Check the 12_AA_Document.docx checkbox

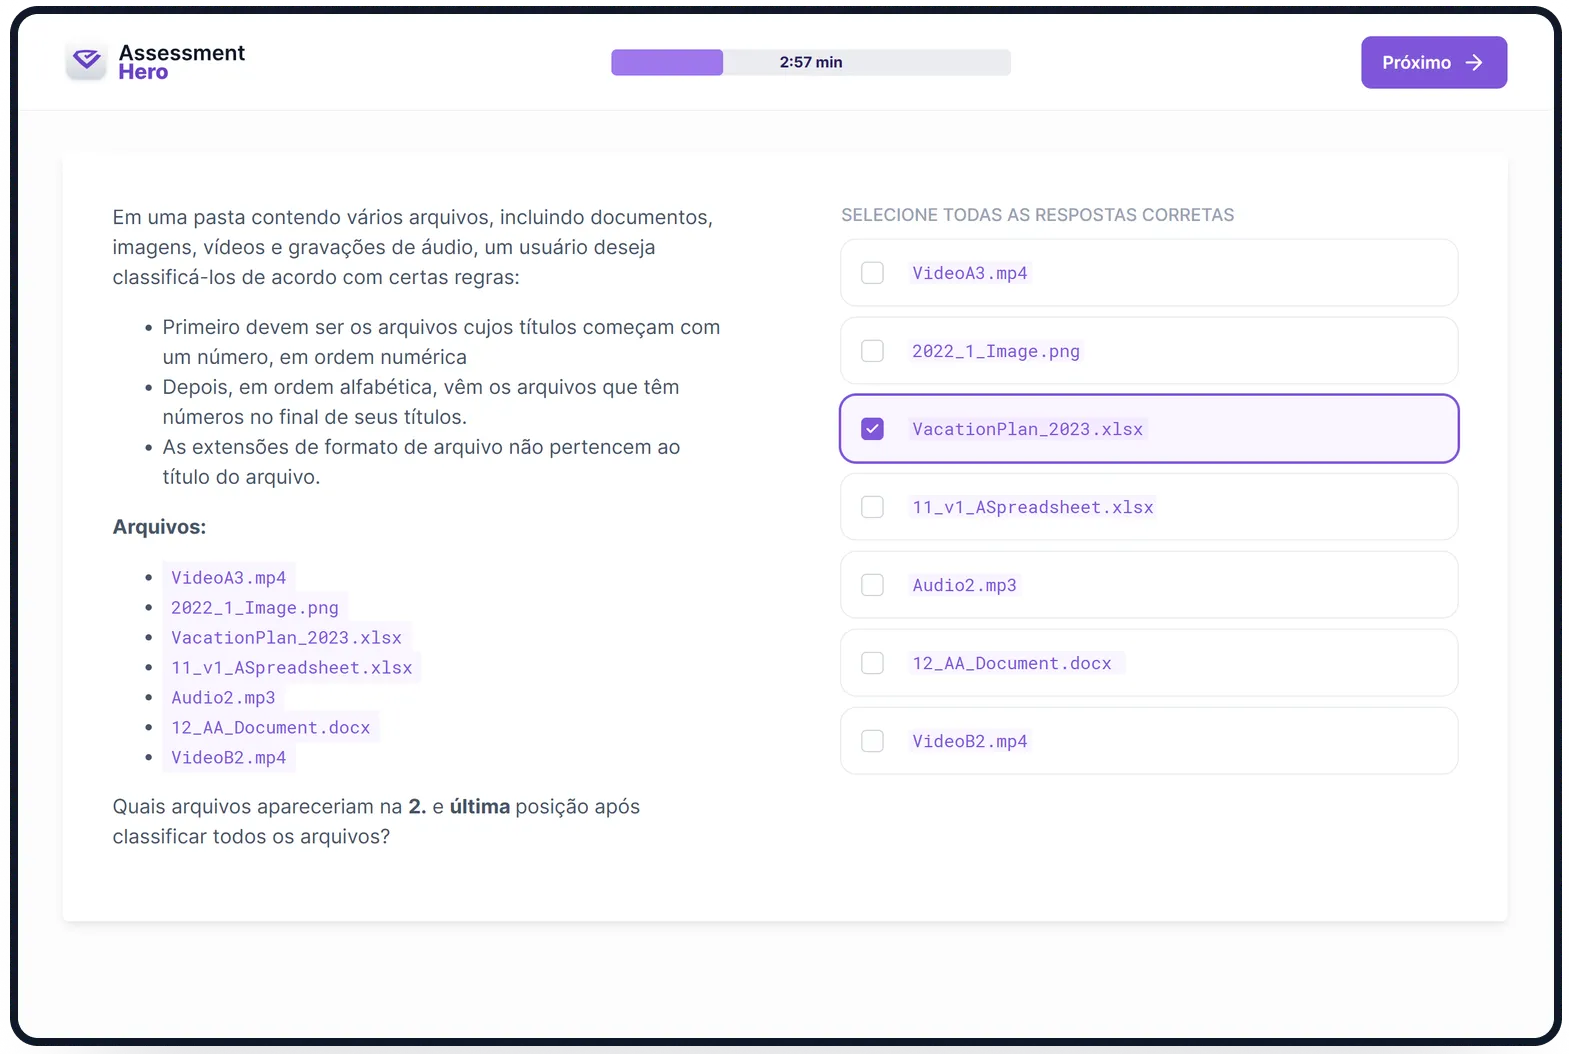tap(873, 663)
